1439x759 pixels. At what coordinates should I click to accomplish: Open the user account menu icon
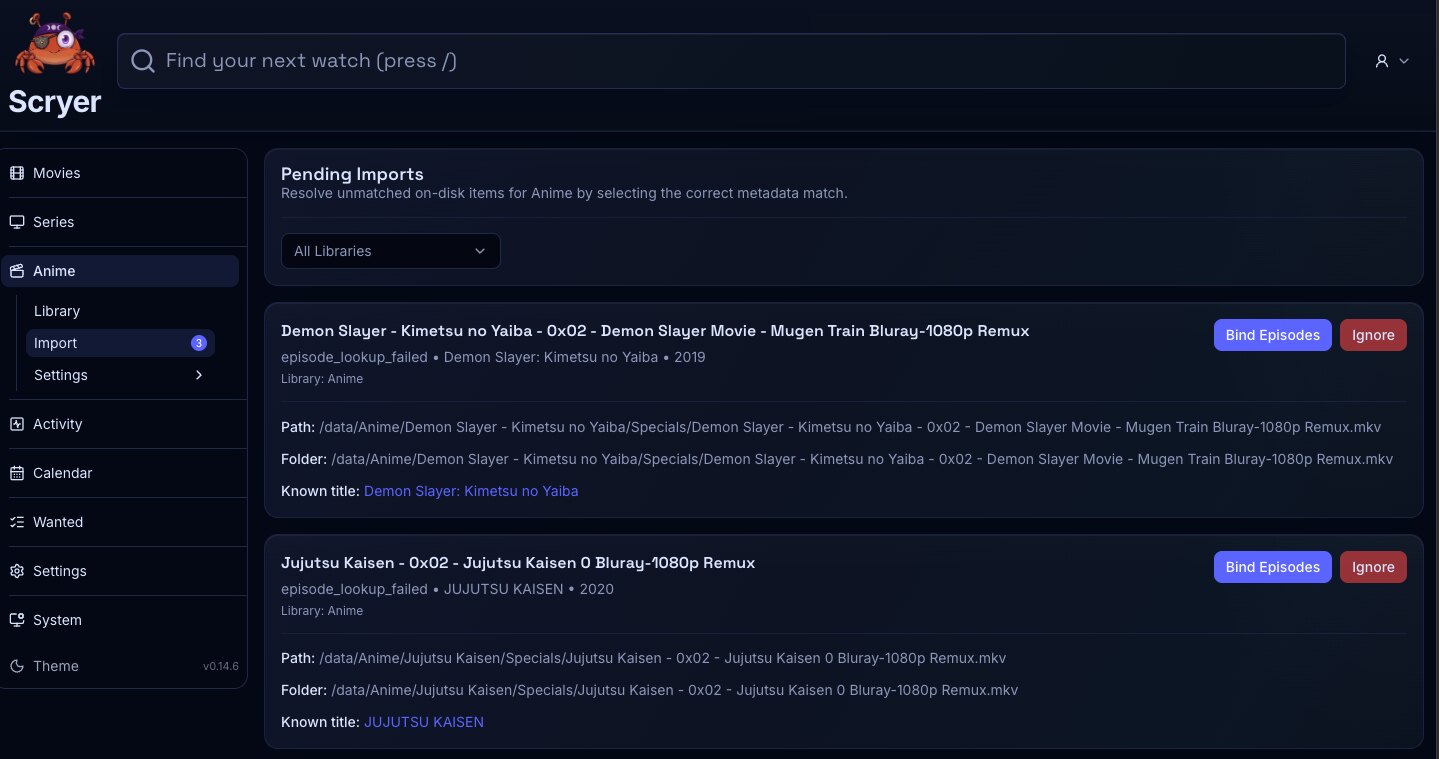tap(1382, 61)
